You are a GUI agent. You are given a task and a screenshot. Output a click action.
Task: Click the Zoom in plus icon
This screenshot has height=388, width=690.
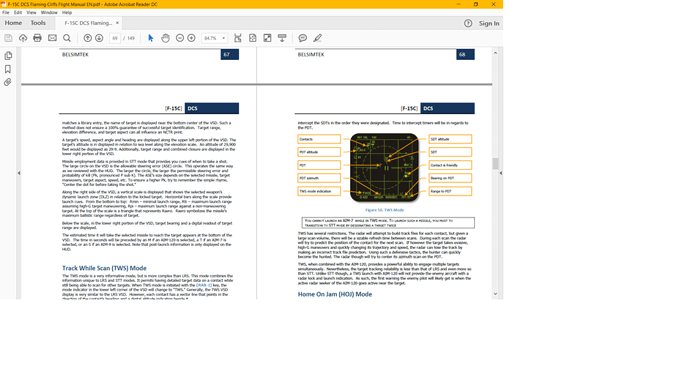[x=191, y=38]
